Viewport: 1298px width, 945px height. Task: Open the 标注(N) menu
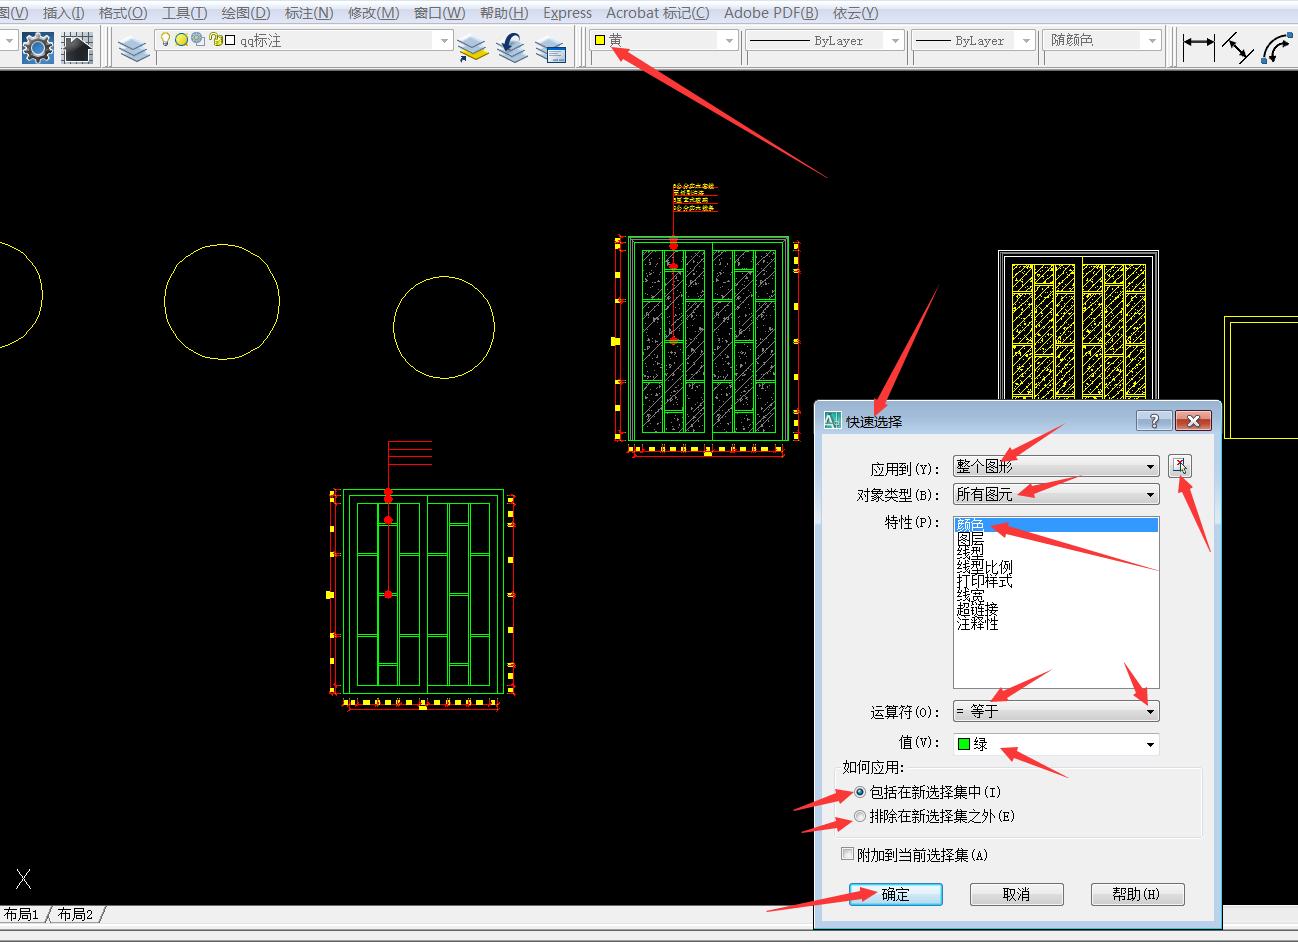(309, 13)
